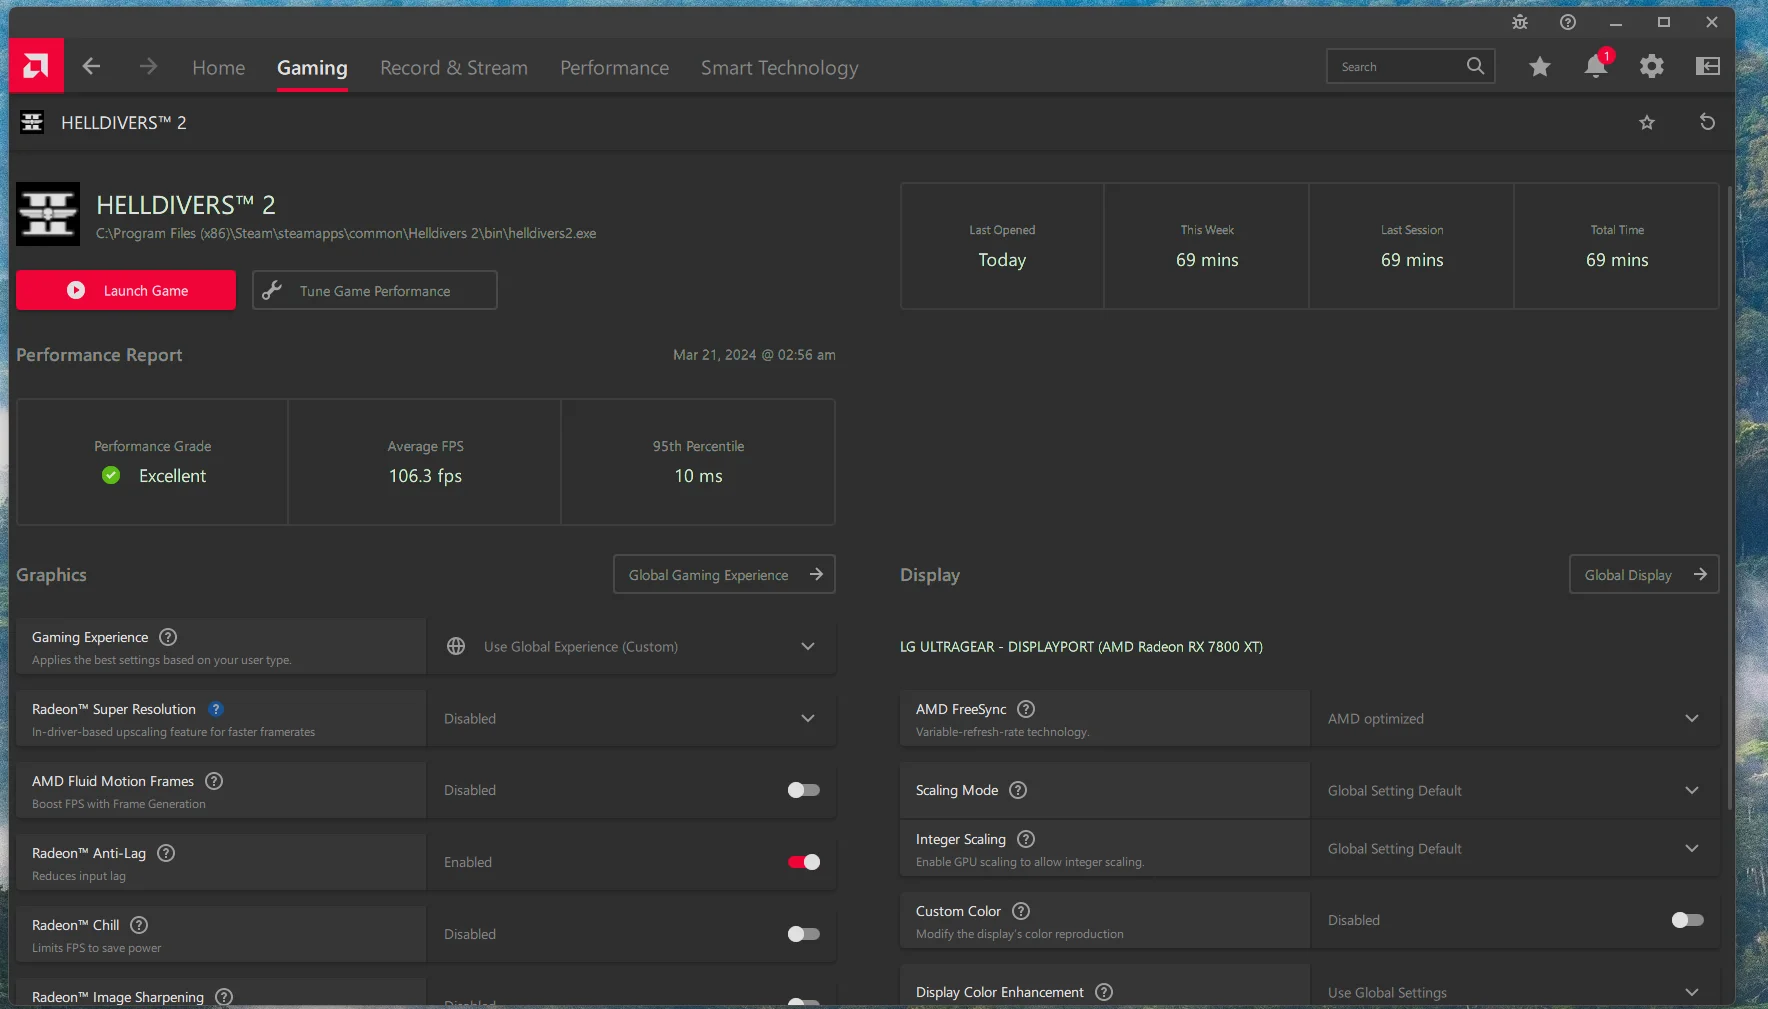Screen dimensions: 1768x1009
Task: Reset the HELLDIVERS 2 profile with the reset arrow
Action: click(x=1708, y=122)
